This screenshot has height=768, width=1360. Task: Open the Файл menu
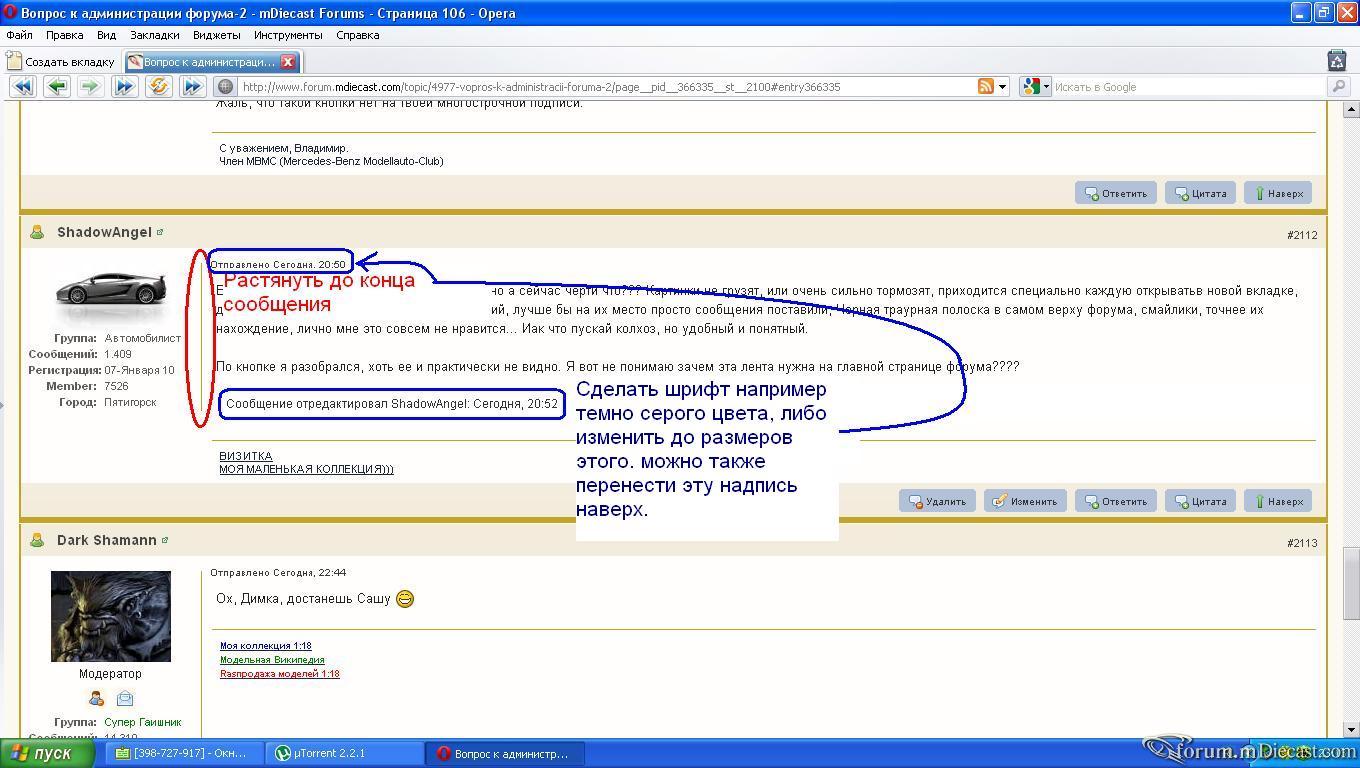19,35
